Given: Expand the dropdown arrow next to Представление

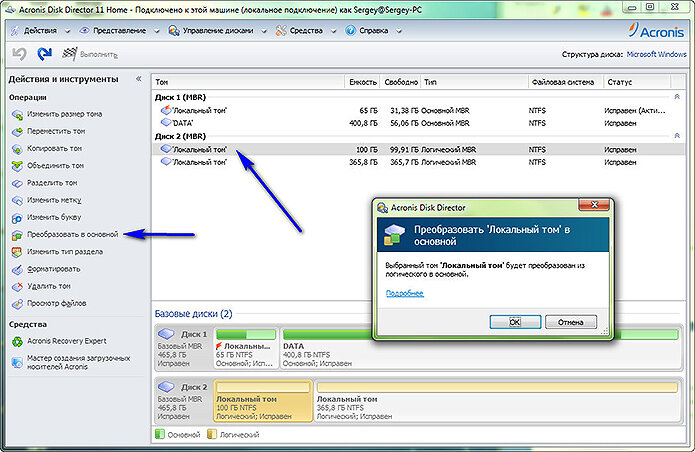Looking at the screenshot, I should tap(156, 31).
